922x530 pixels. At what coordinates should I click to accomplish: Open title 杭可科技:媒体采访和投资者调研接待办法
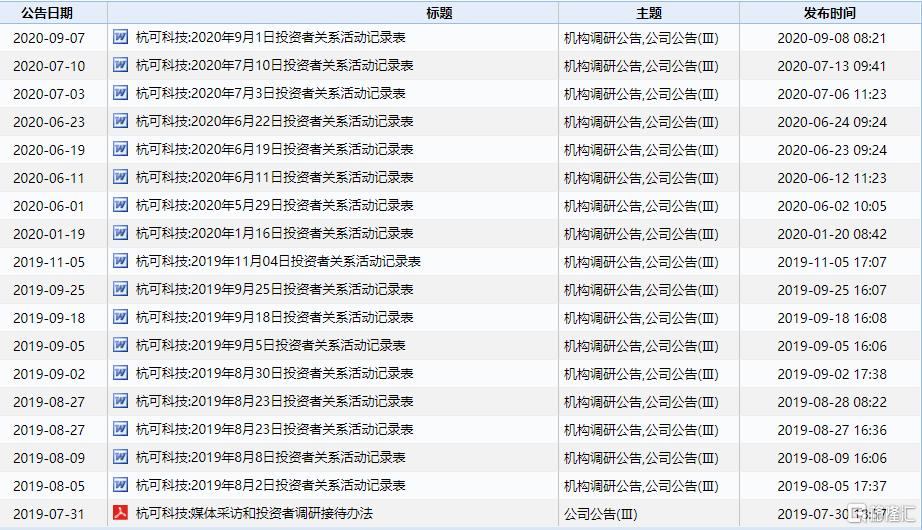pos(254,514)
